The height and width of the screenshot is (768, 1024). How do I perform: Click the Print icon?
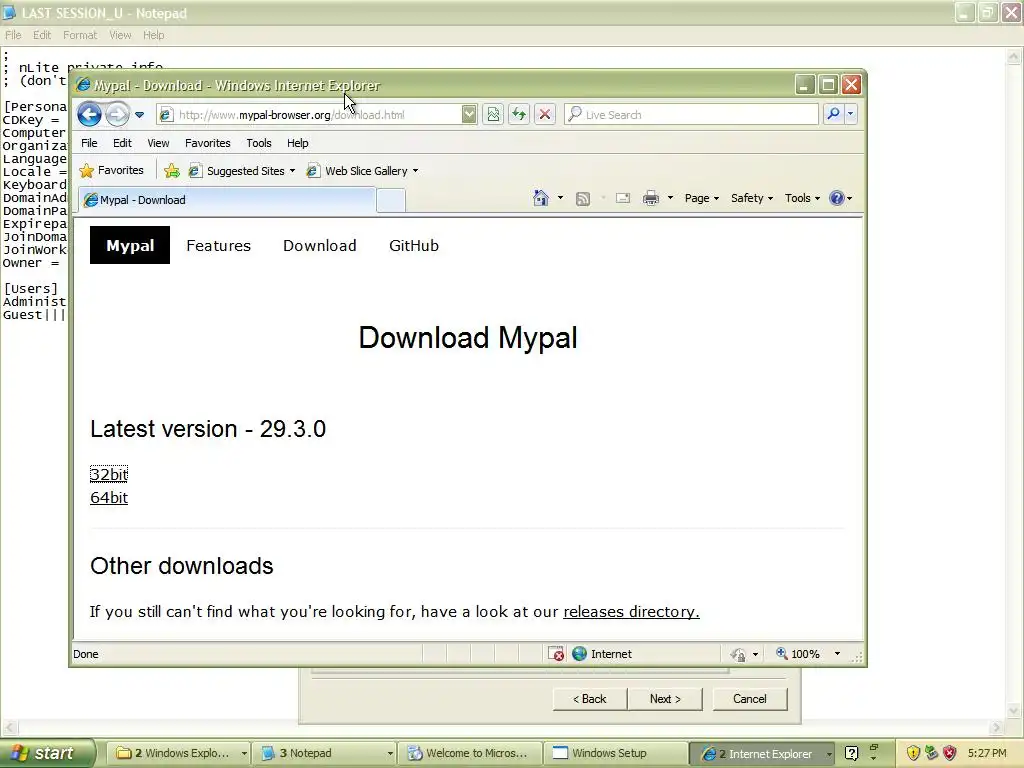650,198
